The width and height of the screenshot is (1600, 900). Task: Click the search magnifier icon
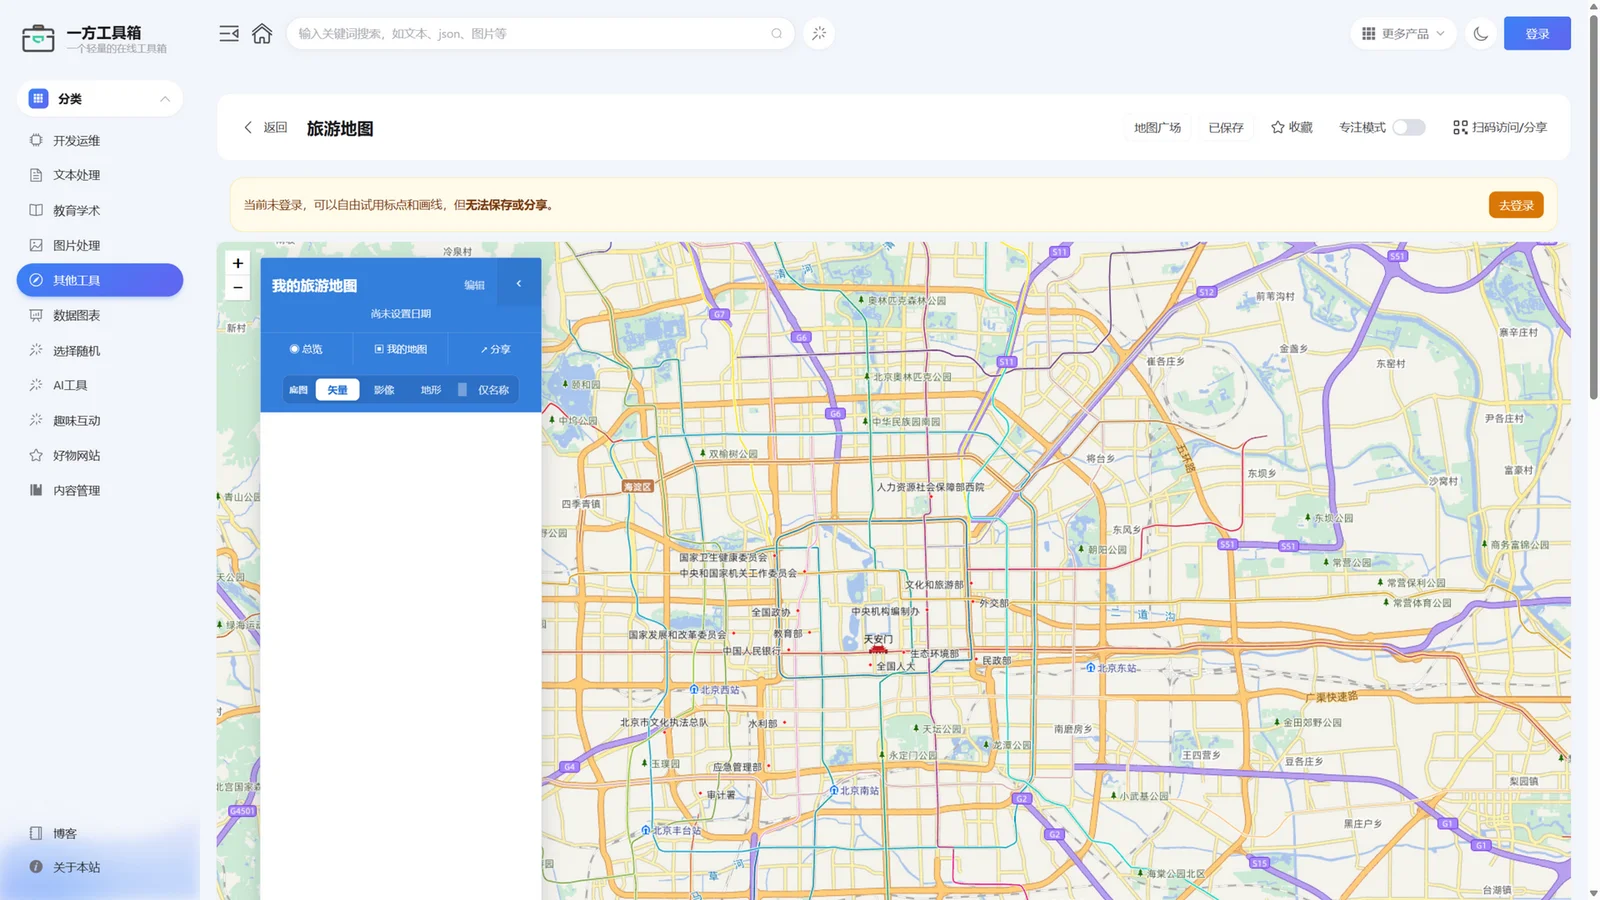point(776,33)
